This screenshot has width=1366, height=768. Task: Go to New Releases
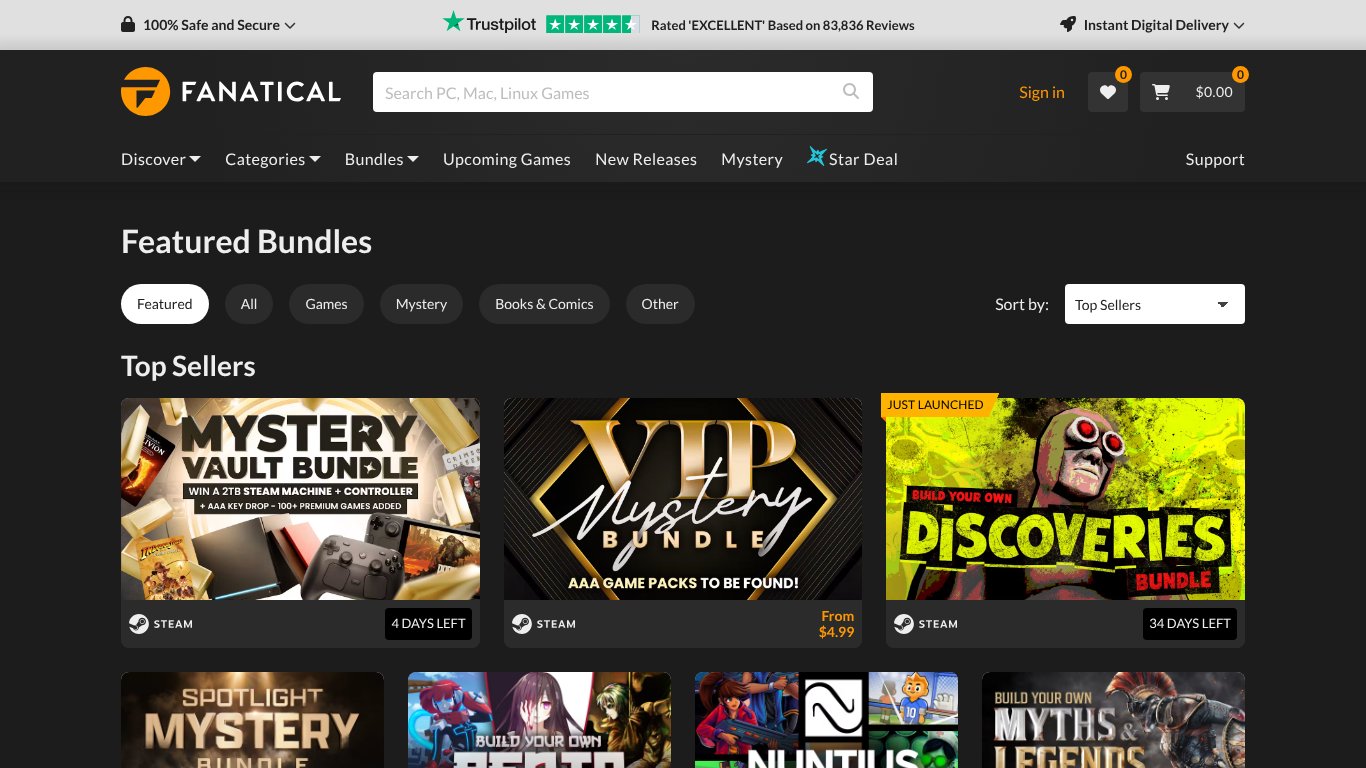(x=646, y=159)
